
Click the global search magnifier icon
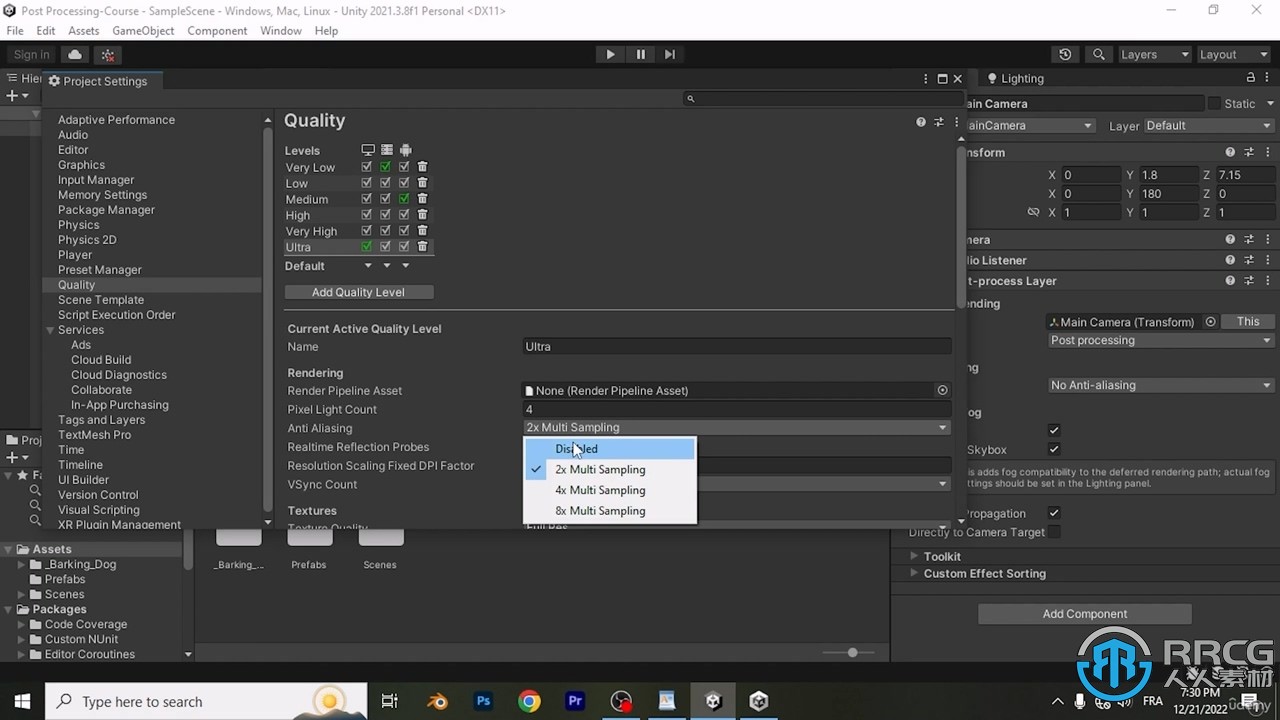point(1099,54)
